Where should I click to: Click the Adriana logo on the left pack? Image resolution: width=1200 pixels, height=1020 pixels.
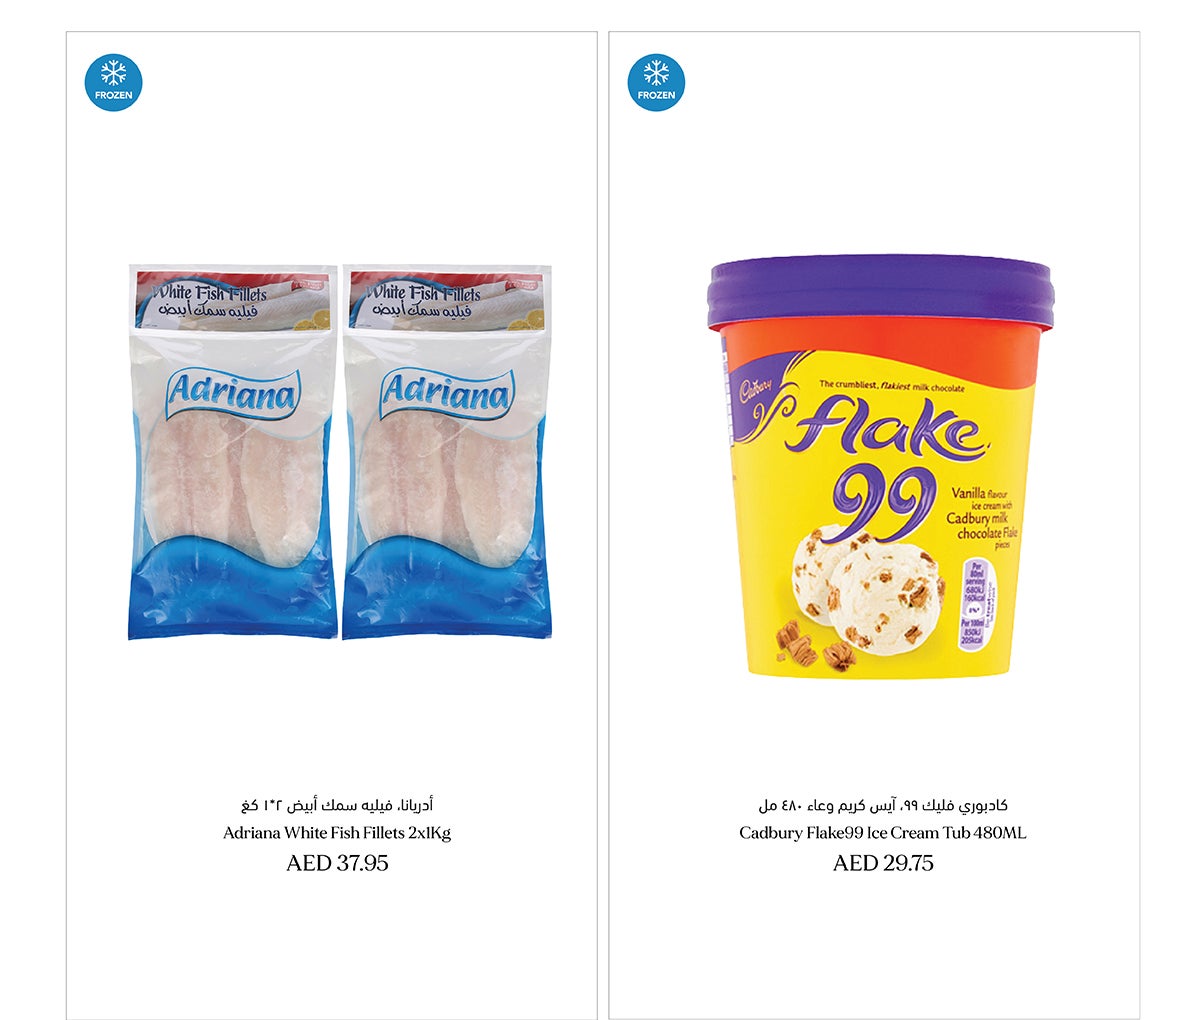232,394
